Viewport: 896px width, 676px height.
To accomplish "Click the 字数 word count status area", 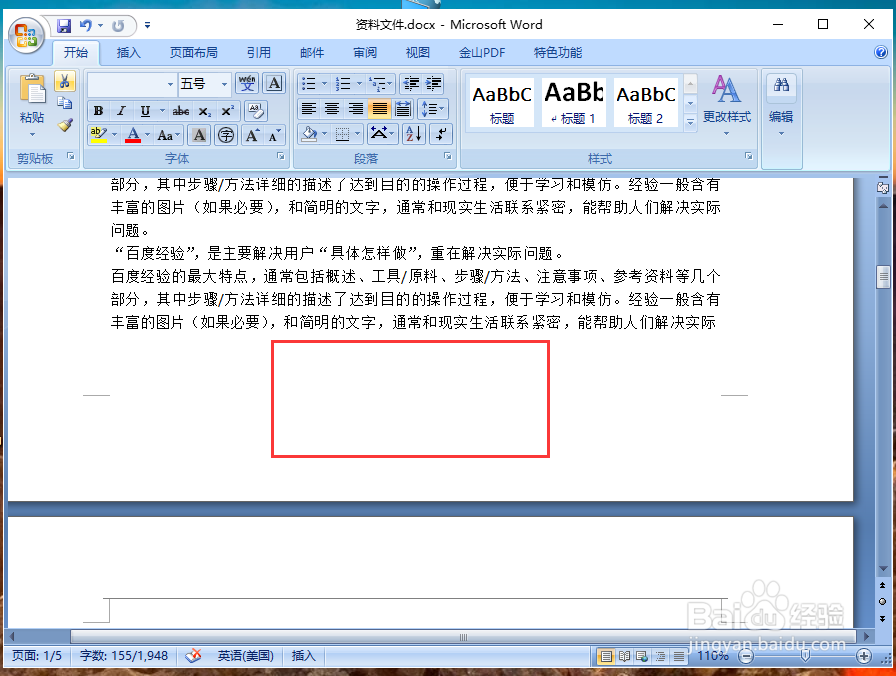I will click(124, 656).
